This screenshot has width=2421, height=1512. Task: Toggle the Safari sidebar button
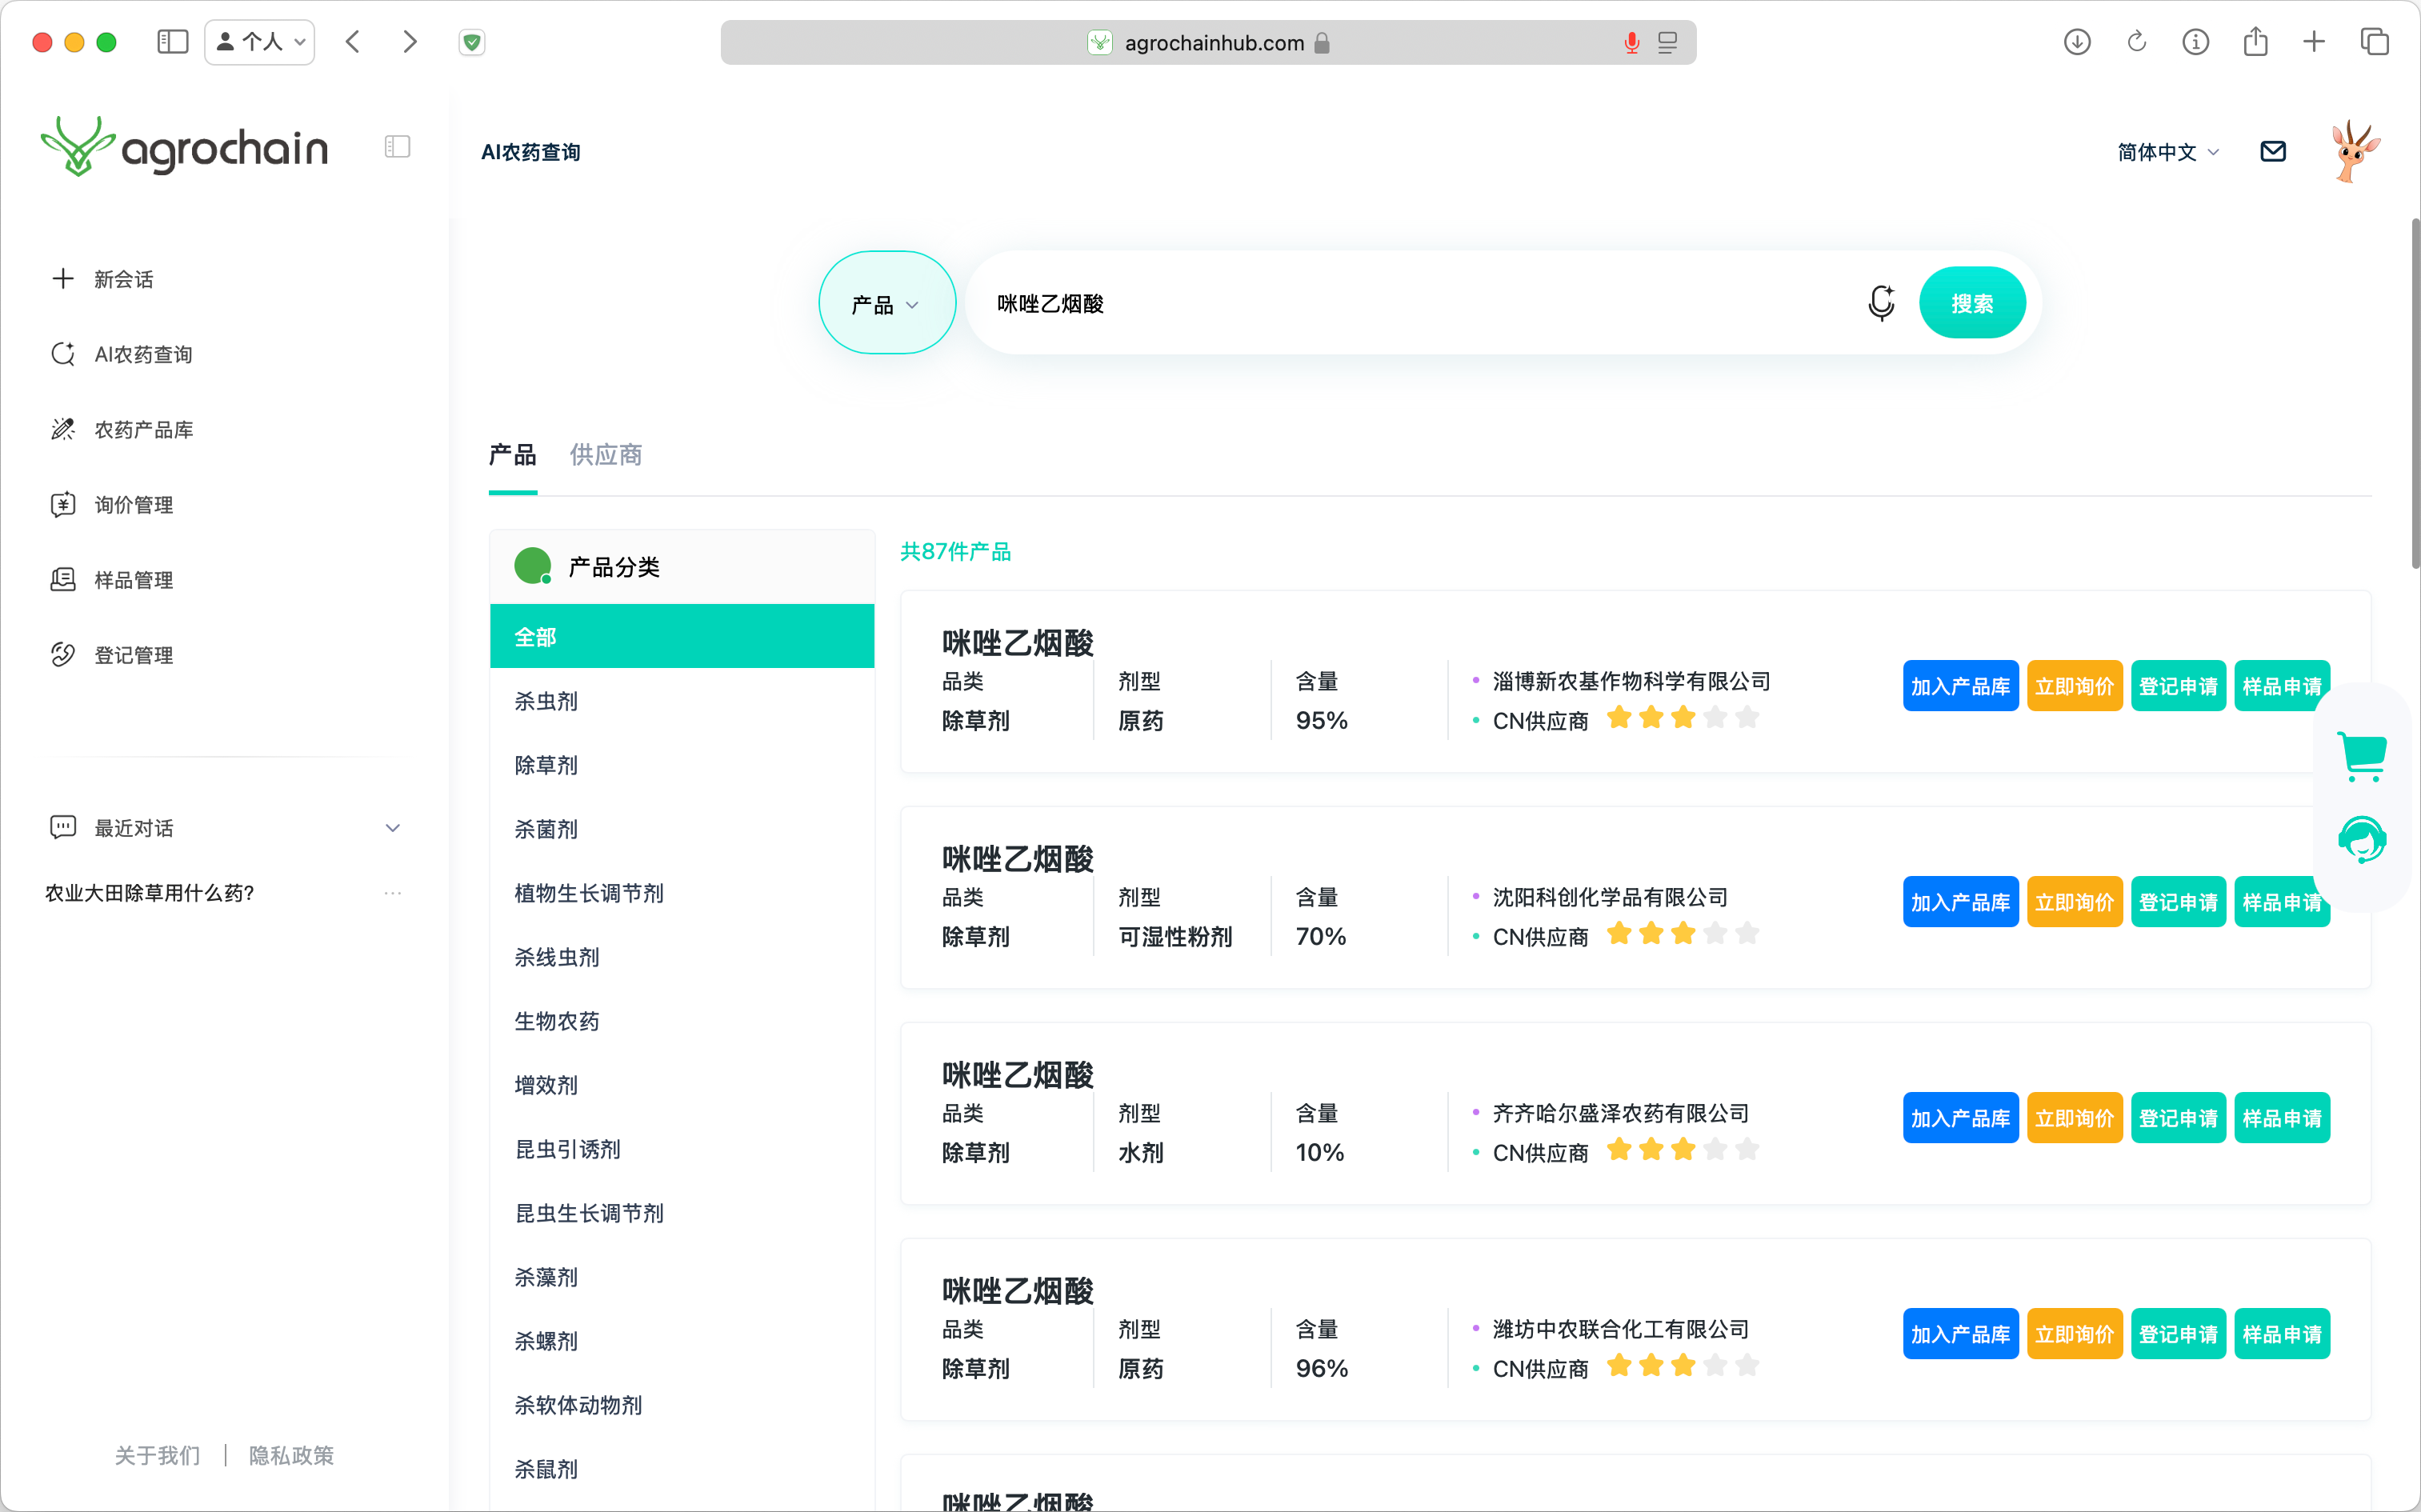(x=172, y=42)
